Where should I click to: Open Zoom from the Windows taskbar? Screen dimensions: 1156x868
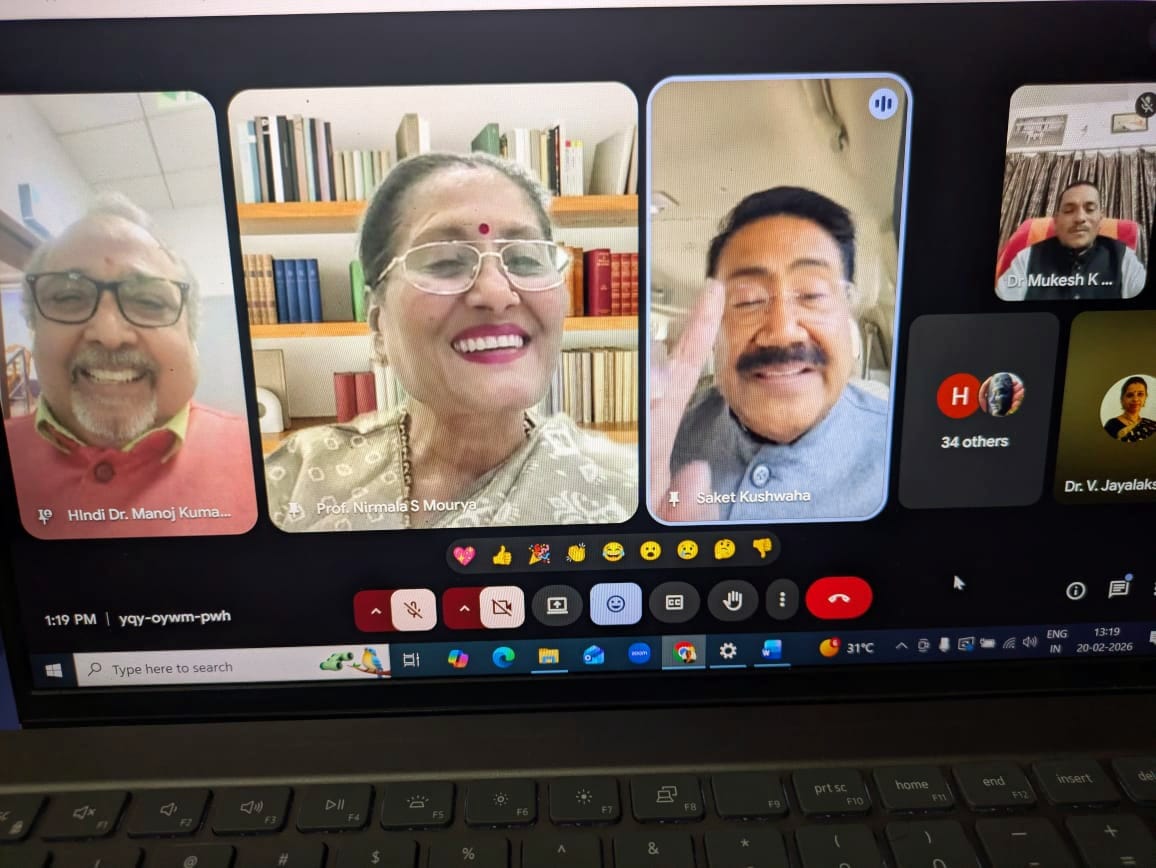[639, 653]
